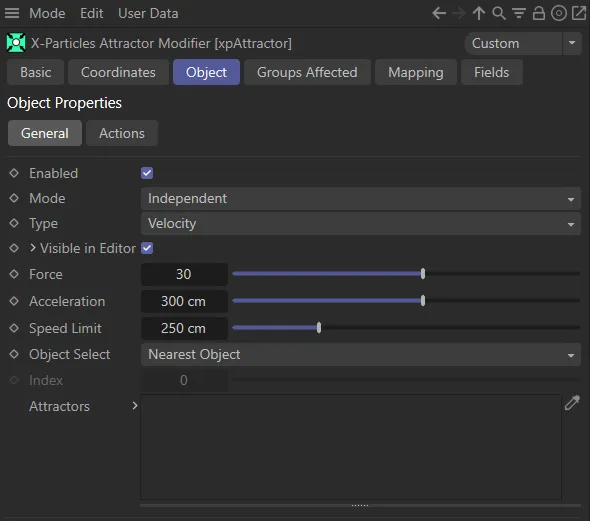Click the Acceleration slider handle
590x521 pixels.
(x=423, y=301)
